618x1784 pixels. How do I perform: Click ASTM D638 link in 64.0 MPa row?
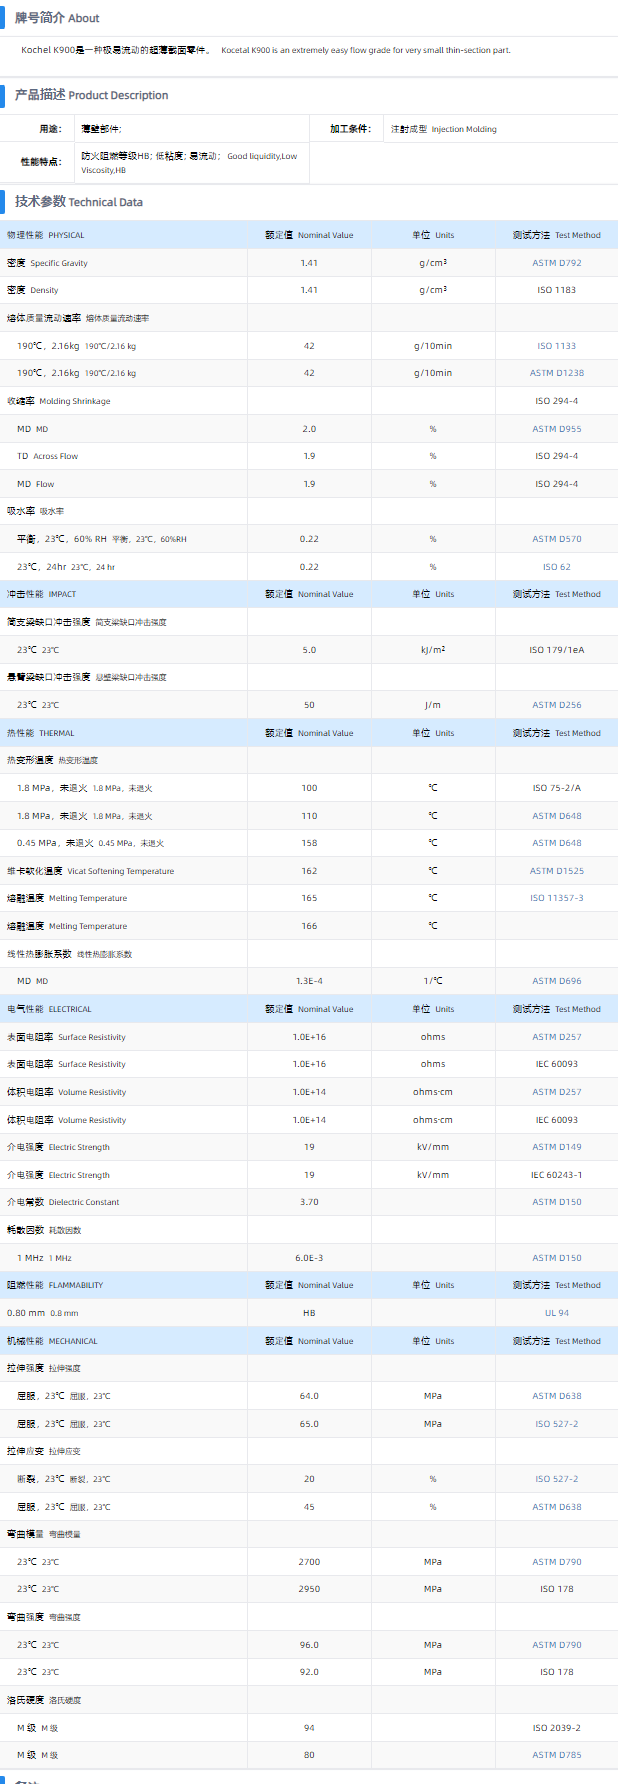point(556,1396)
